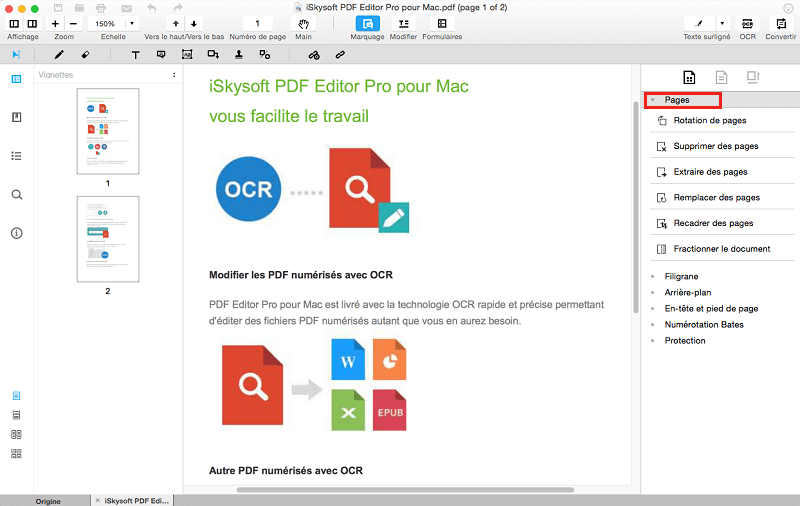Screen dimensions: 800x506
Task: Select the stamp tool
Action: tap(239, 55)
